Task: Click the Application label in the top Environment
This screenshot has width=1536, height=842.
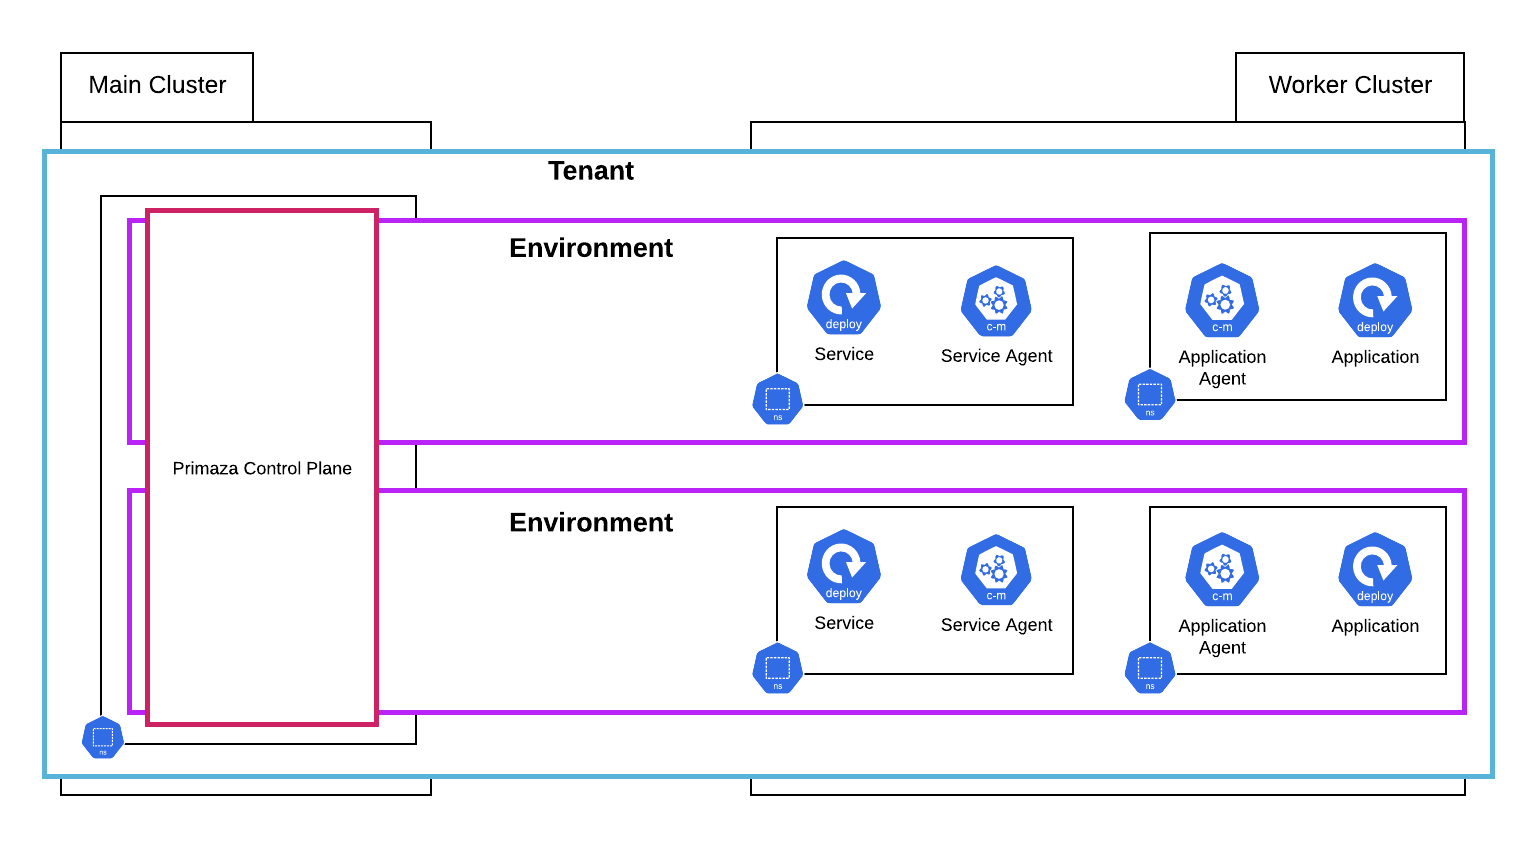Action: (1375, 357)
